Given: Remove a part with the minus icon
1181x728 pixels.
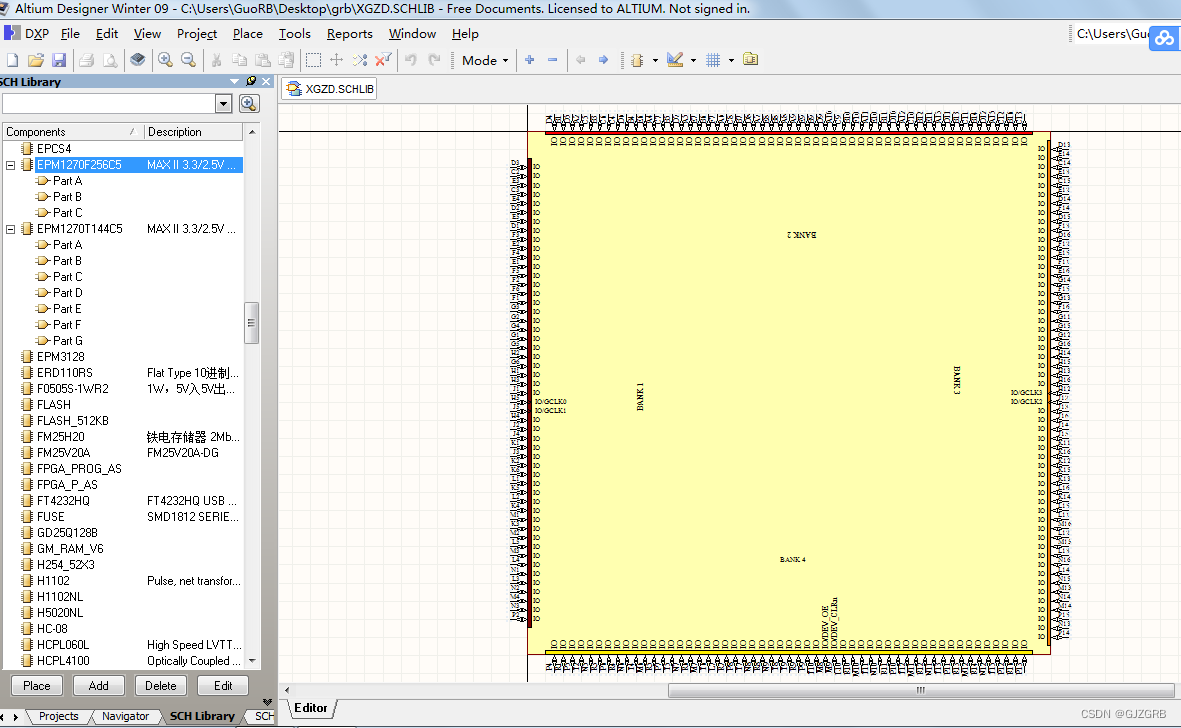Looking at the screenshot, I should click(553, 60).
